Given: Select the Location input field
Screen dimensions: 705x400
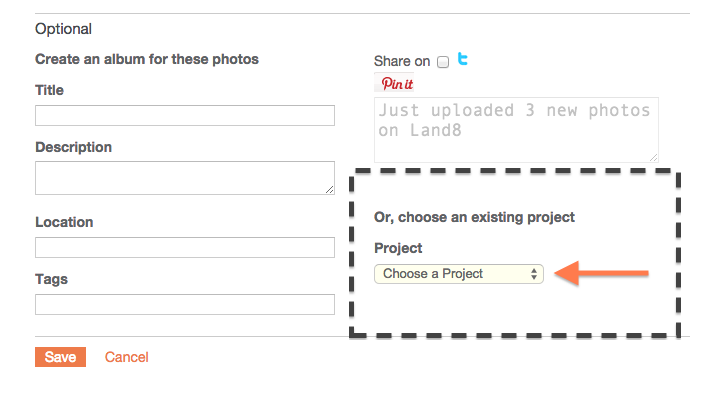Looking at the screenshot, I should pyautogui.click(x=184, y=247).
